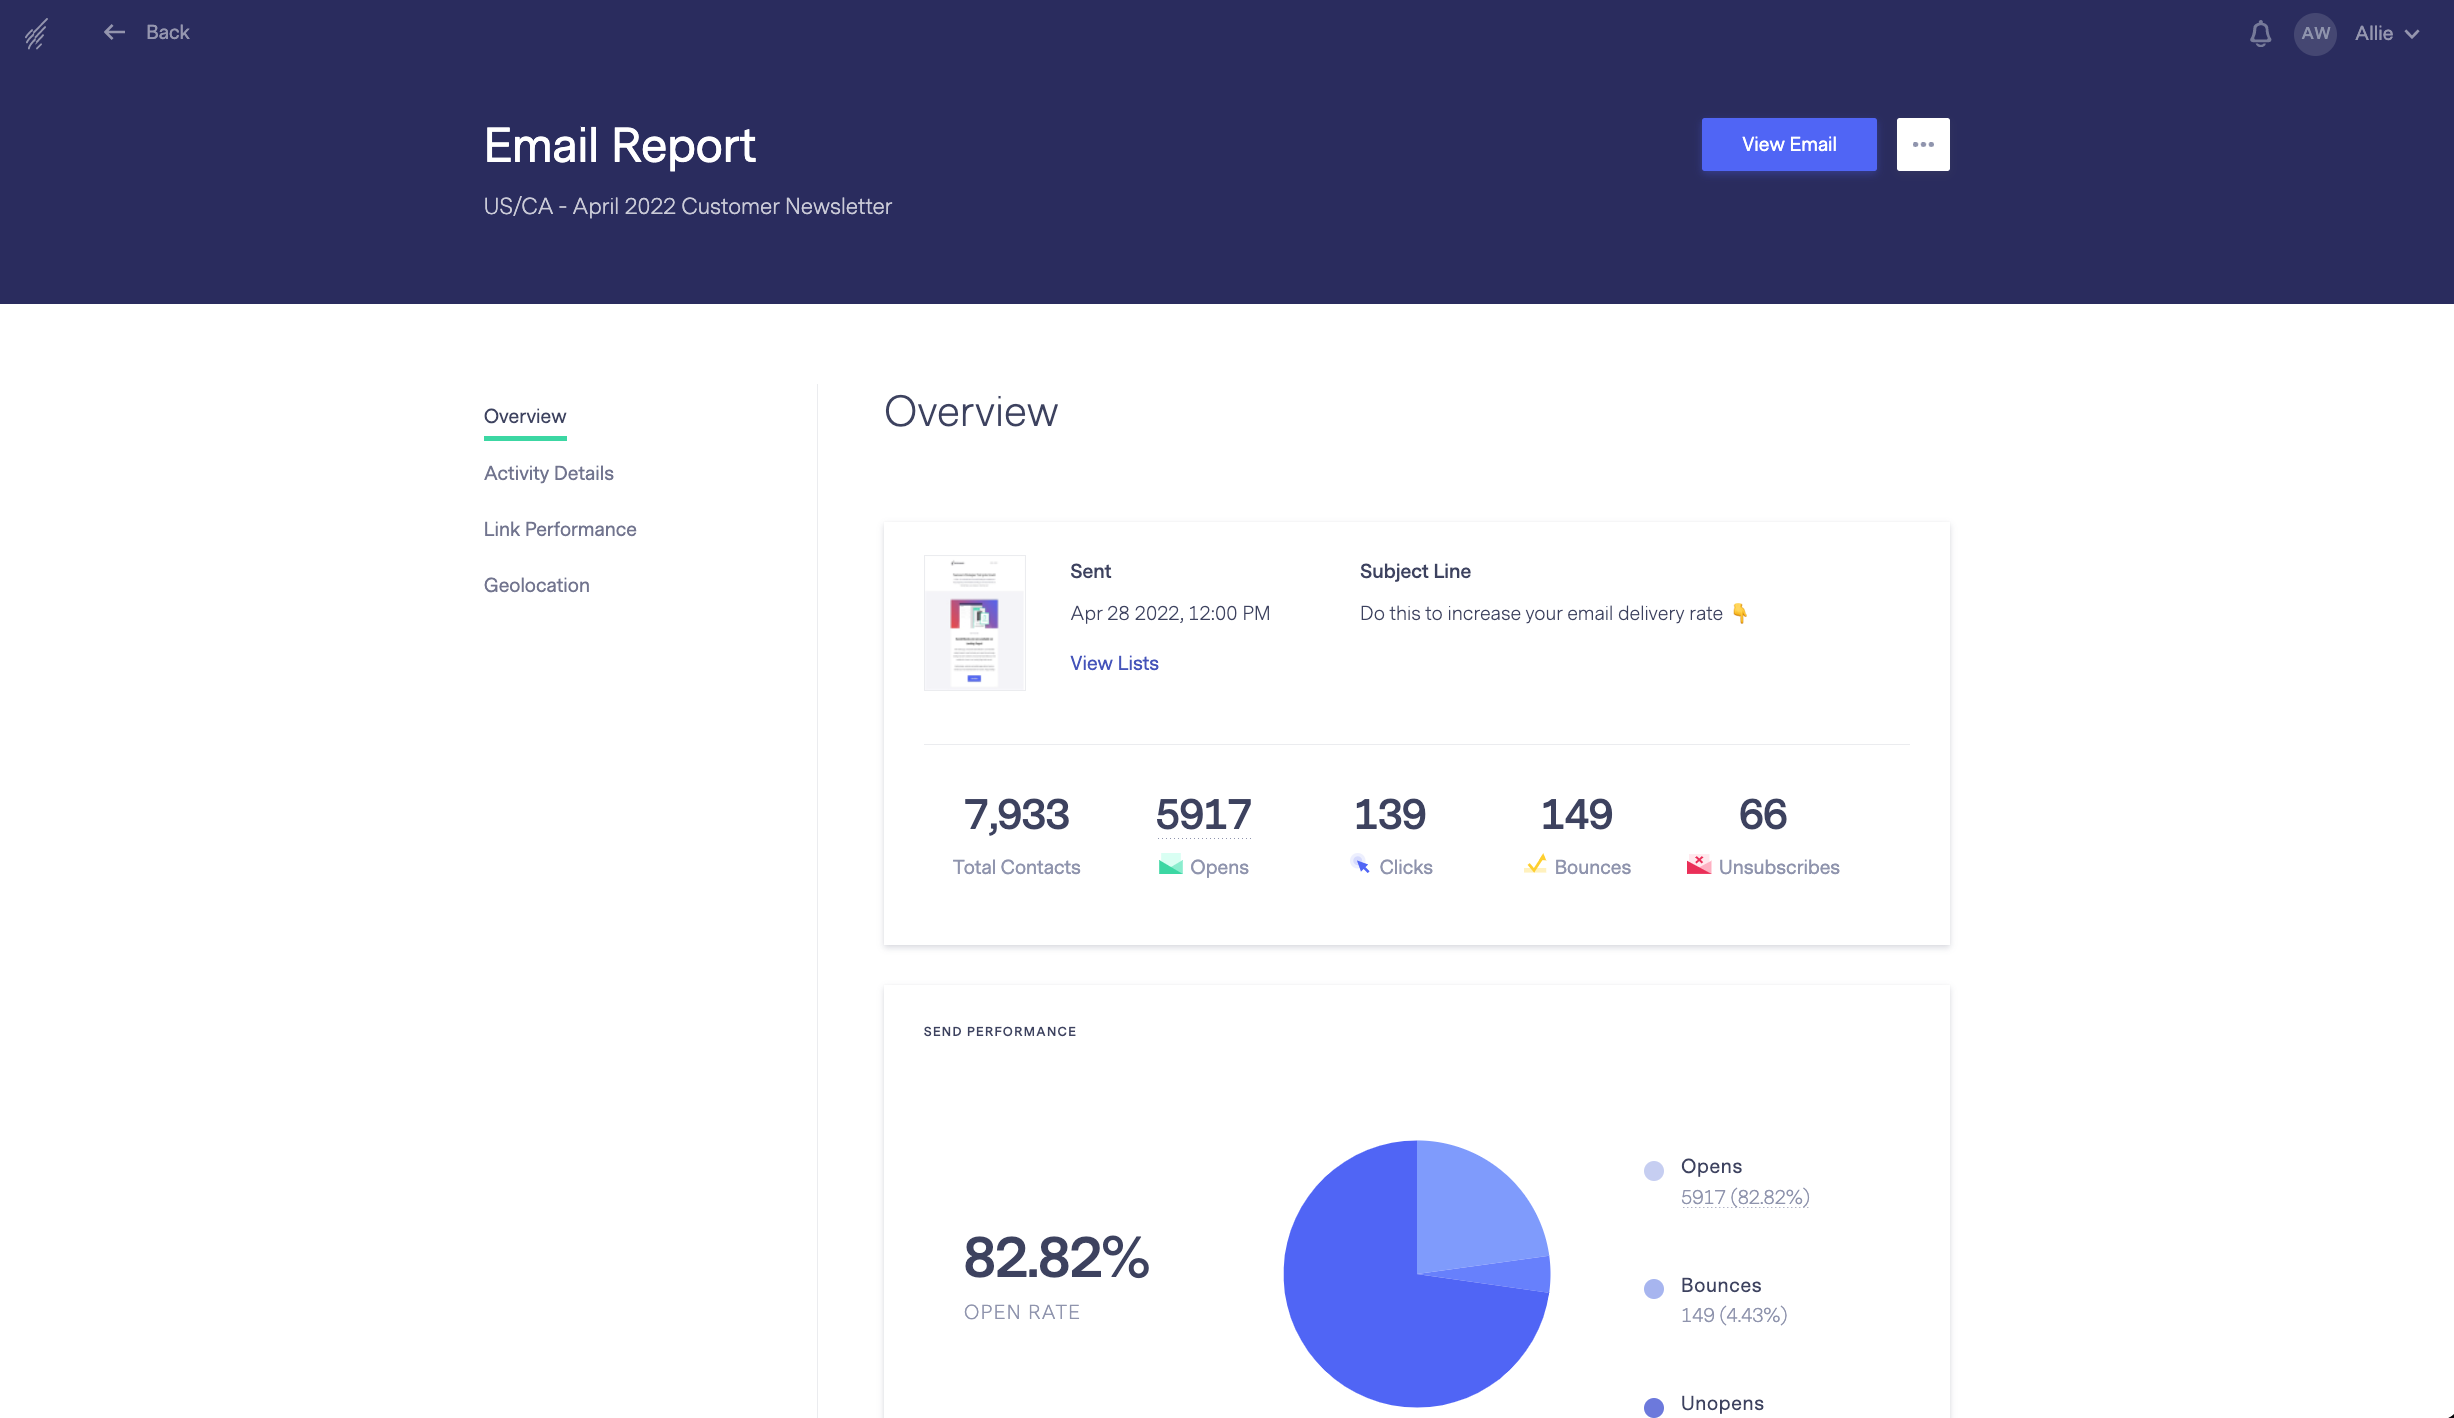
Task: Expand the Geolocation section
Action: tap(537, 586)
